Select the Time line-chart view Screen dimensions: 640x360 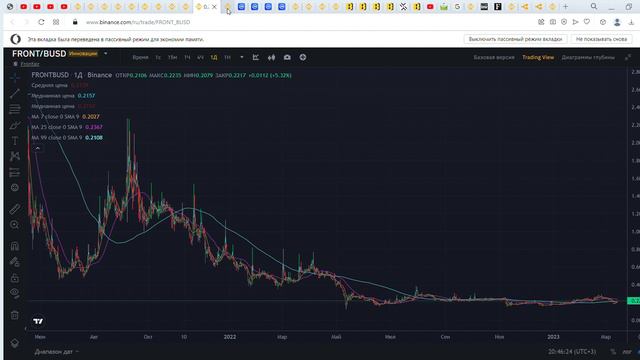coord(140,58)
